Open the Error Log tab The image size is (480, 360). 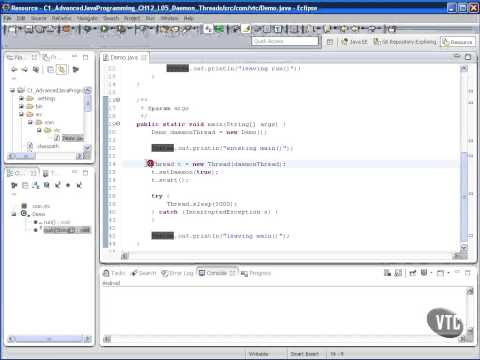177,273
